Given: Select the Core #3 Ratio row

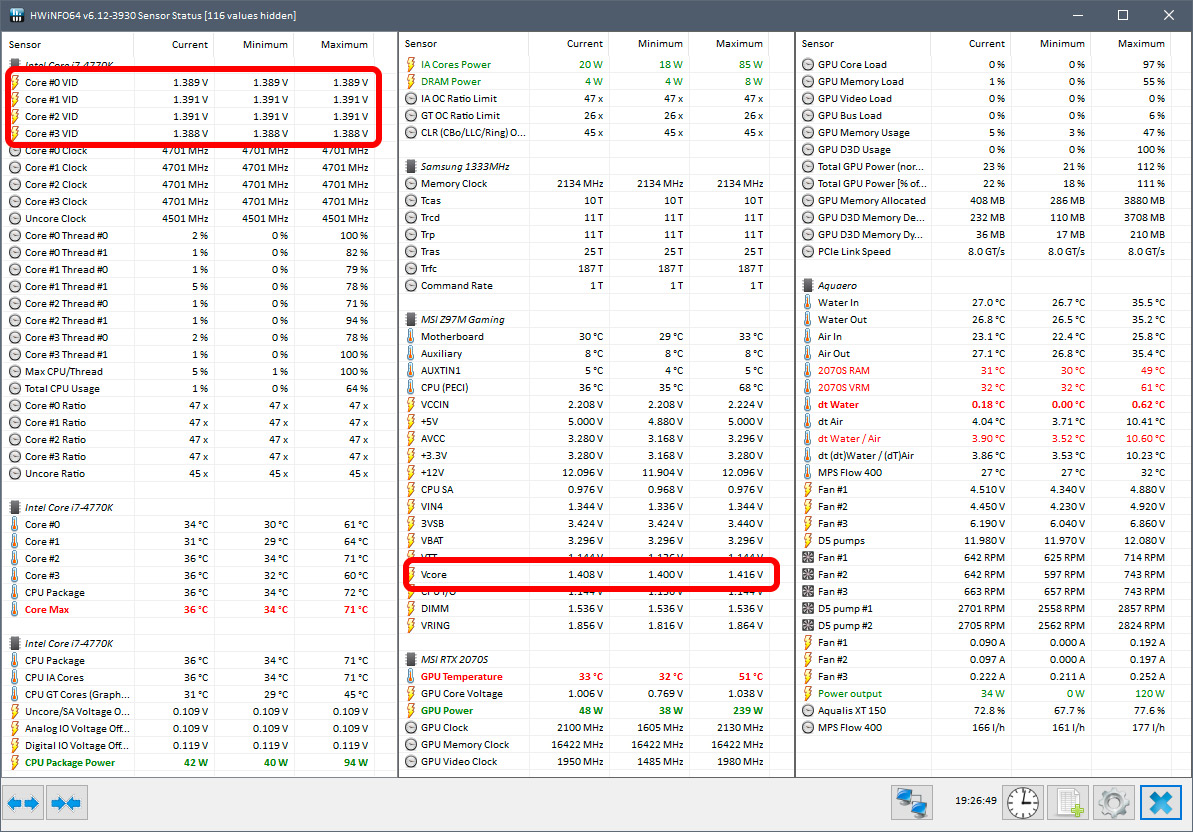Looking at the screenshot, I should coord(189,456).
